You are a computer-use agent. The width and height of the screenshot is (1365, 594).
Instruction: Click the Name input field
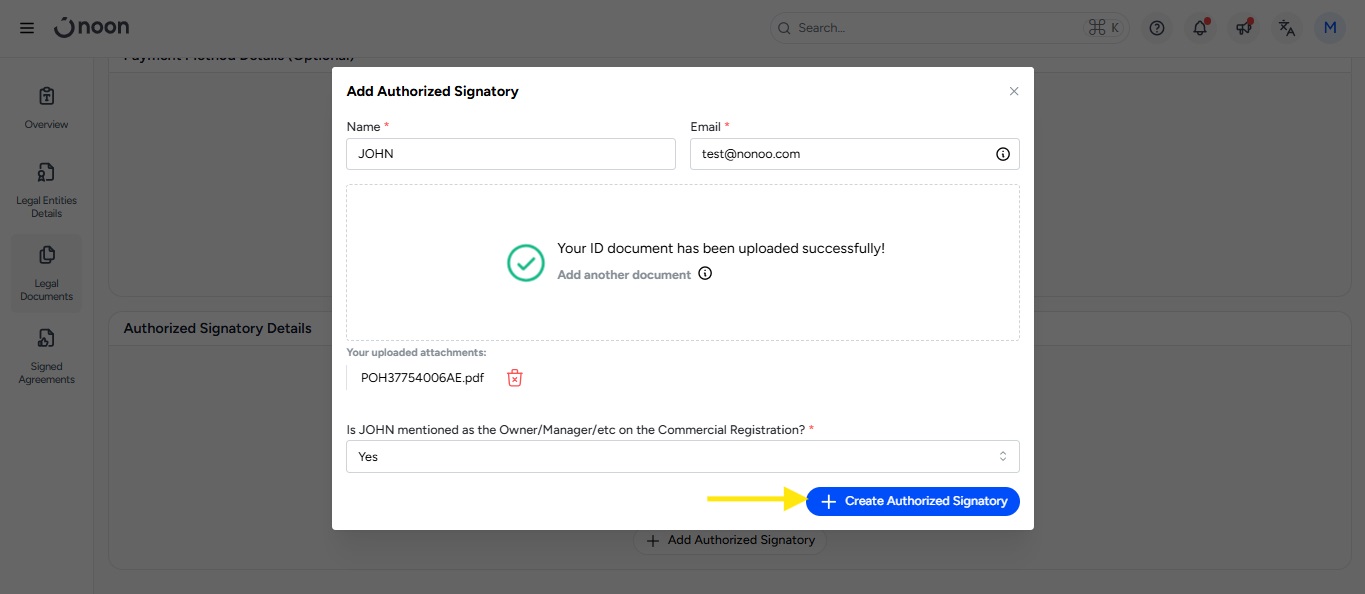tap(511, 154)
